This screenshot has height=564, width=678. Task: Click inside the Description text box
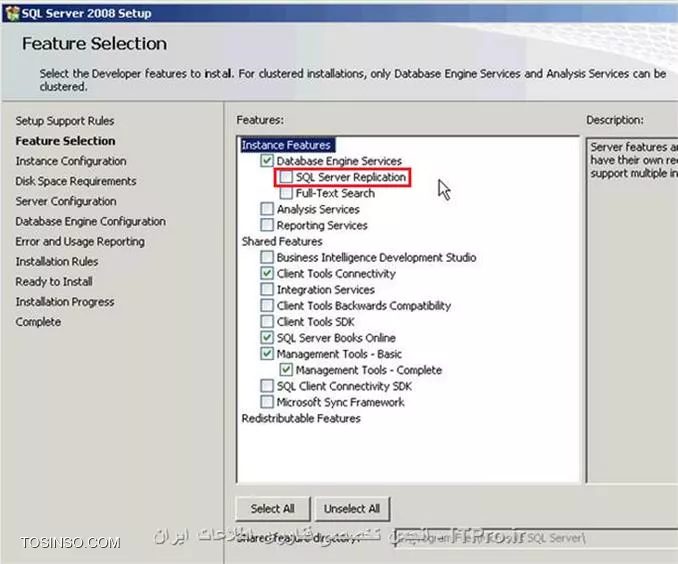tap(632, 310)
